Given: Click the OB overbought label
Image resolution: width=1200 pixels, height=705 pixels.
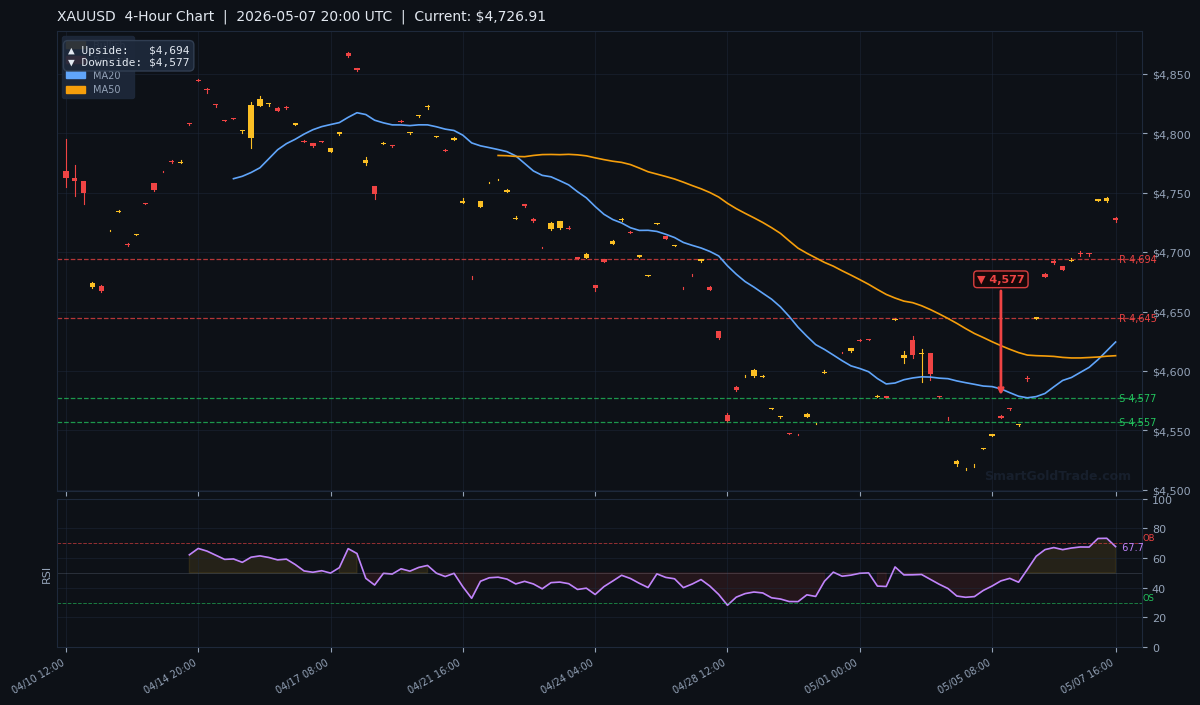Looking at the screenshot, I should [x=1148, y=538].
